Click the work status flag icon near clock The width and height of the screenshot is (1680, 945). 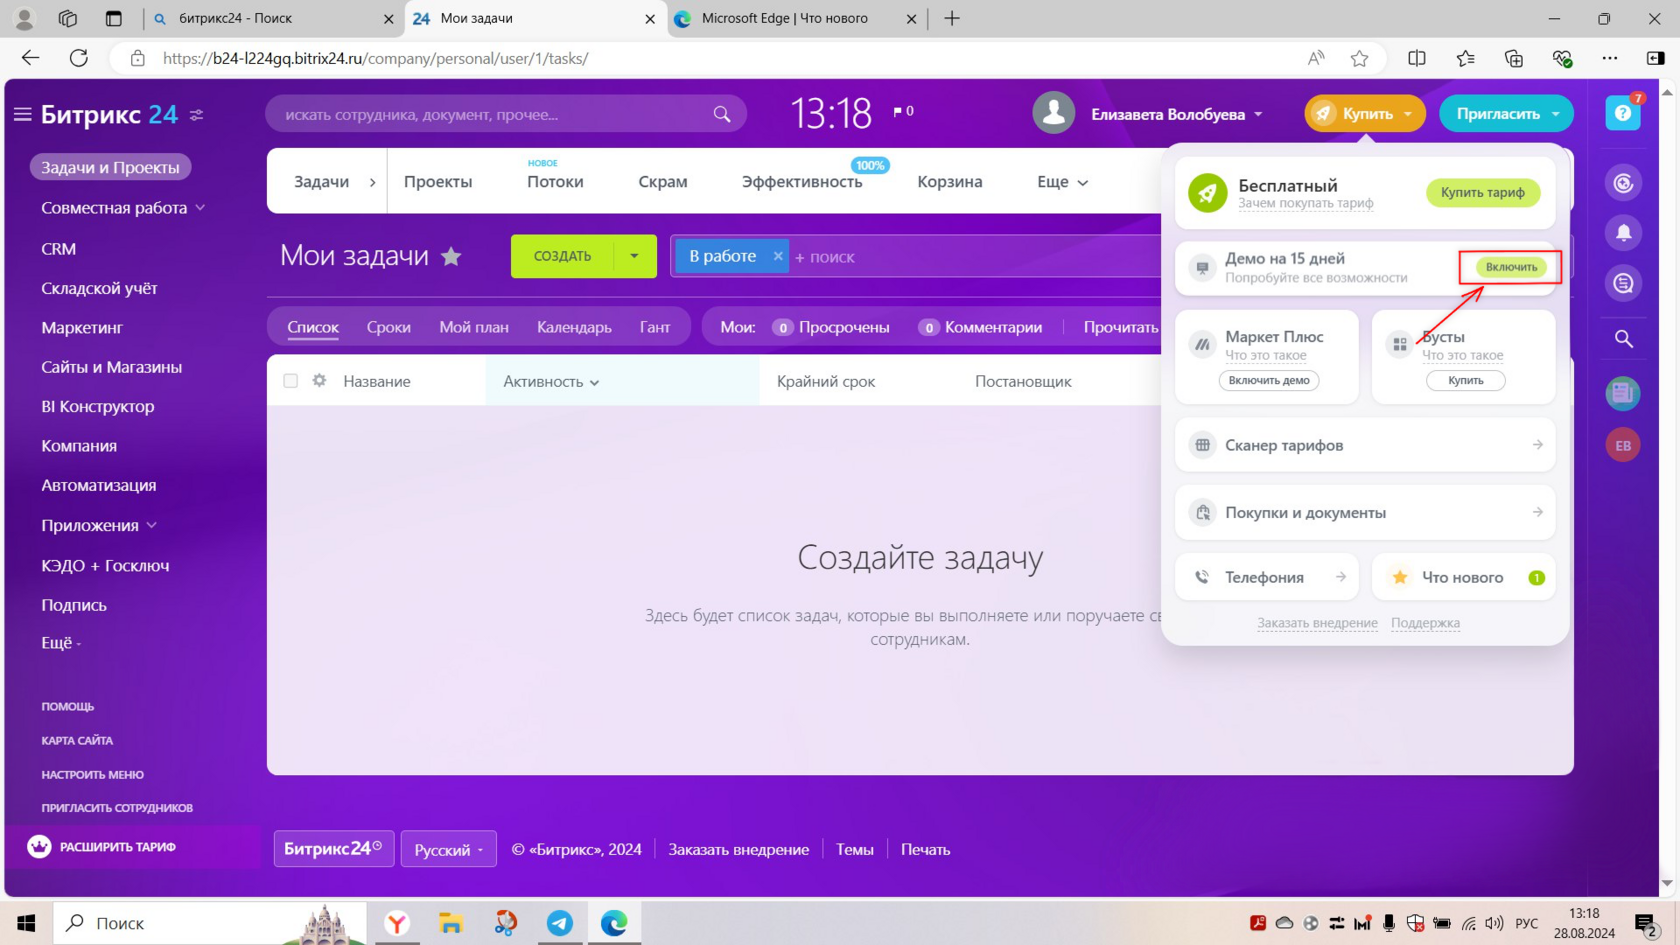pos(898,112)
